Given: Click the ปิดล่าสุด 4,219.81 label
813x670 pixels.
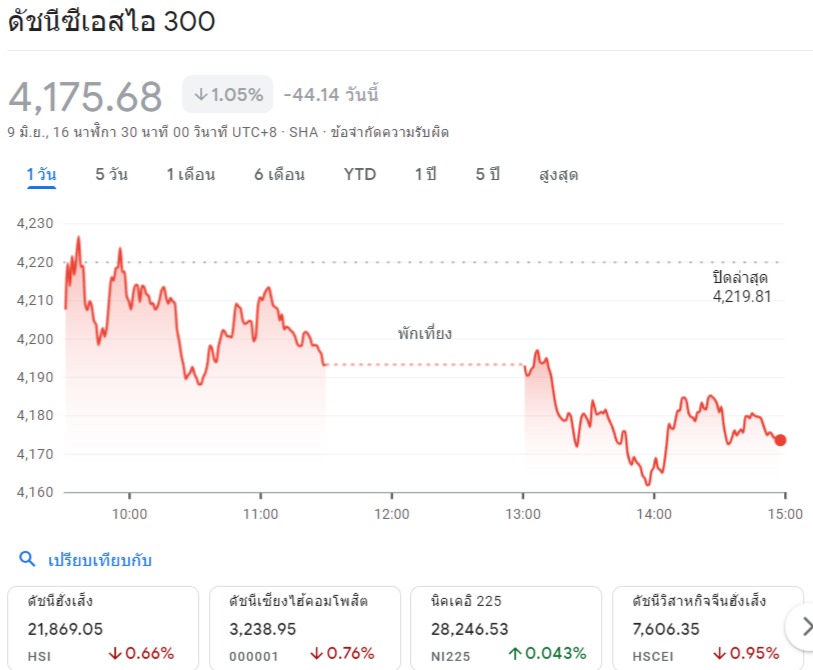Looking at the screenshot, I should point(741,287).
